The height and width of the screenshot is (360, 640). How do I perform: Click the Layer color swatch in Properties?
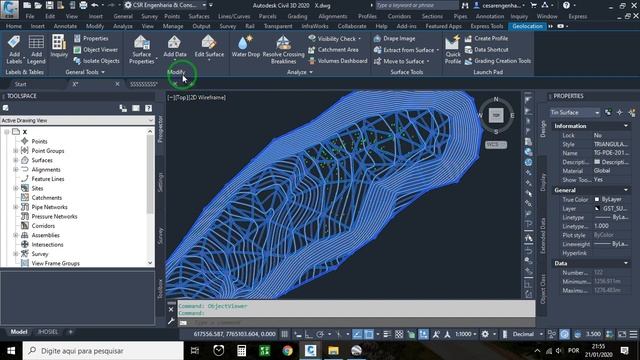tap(597, 208)
